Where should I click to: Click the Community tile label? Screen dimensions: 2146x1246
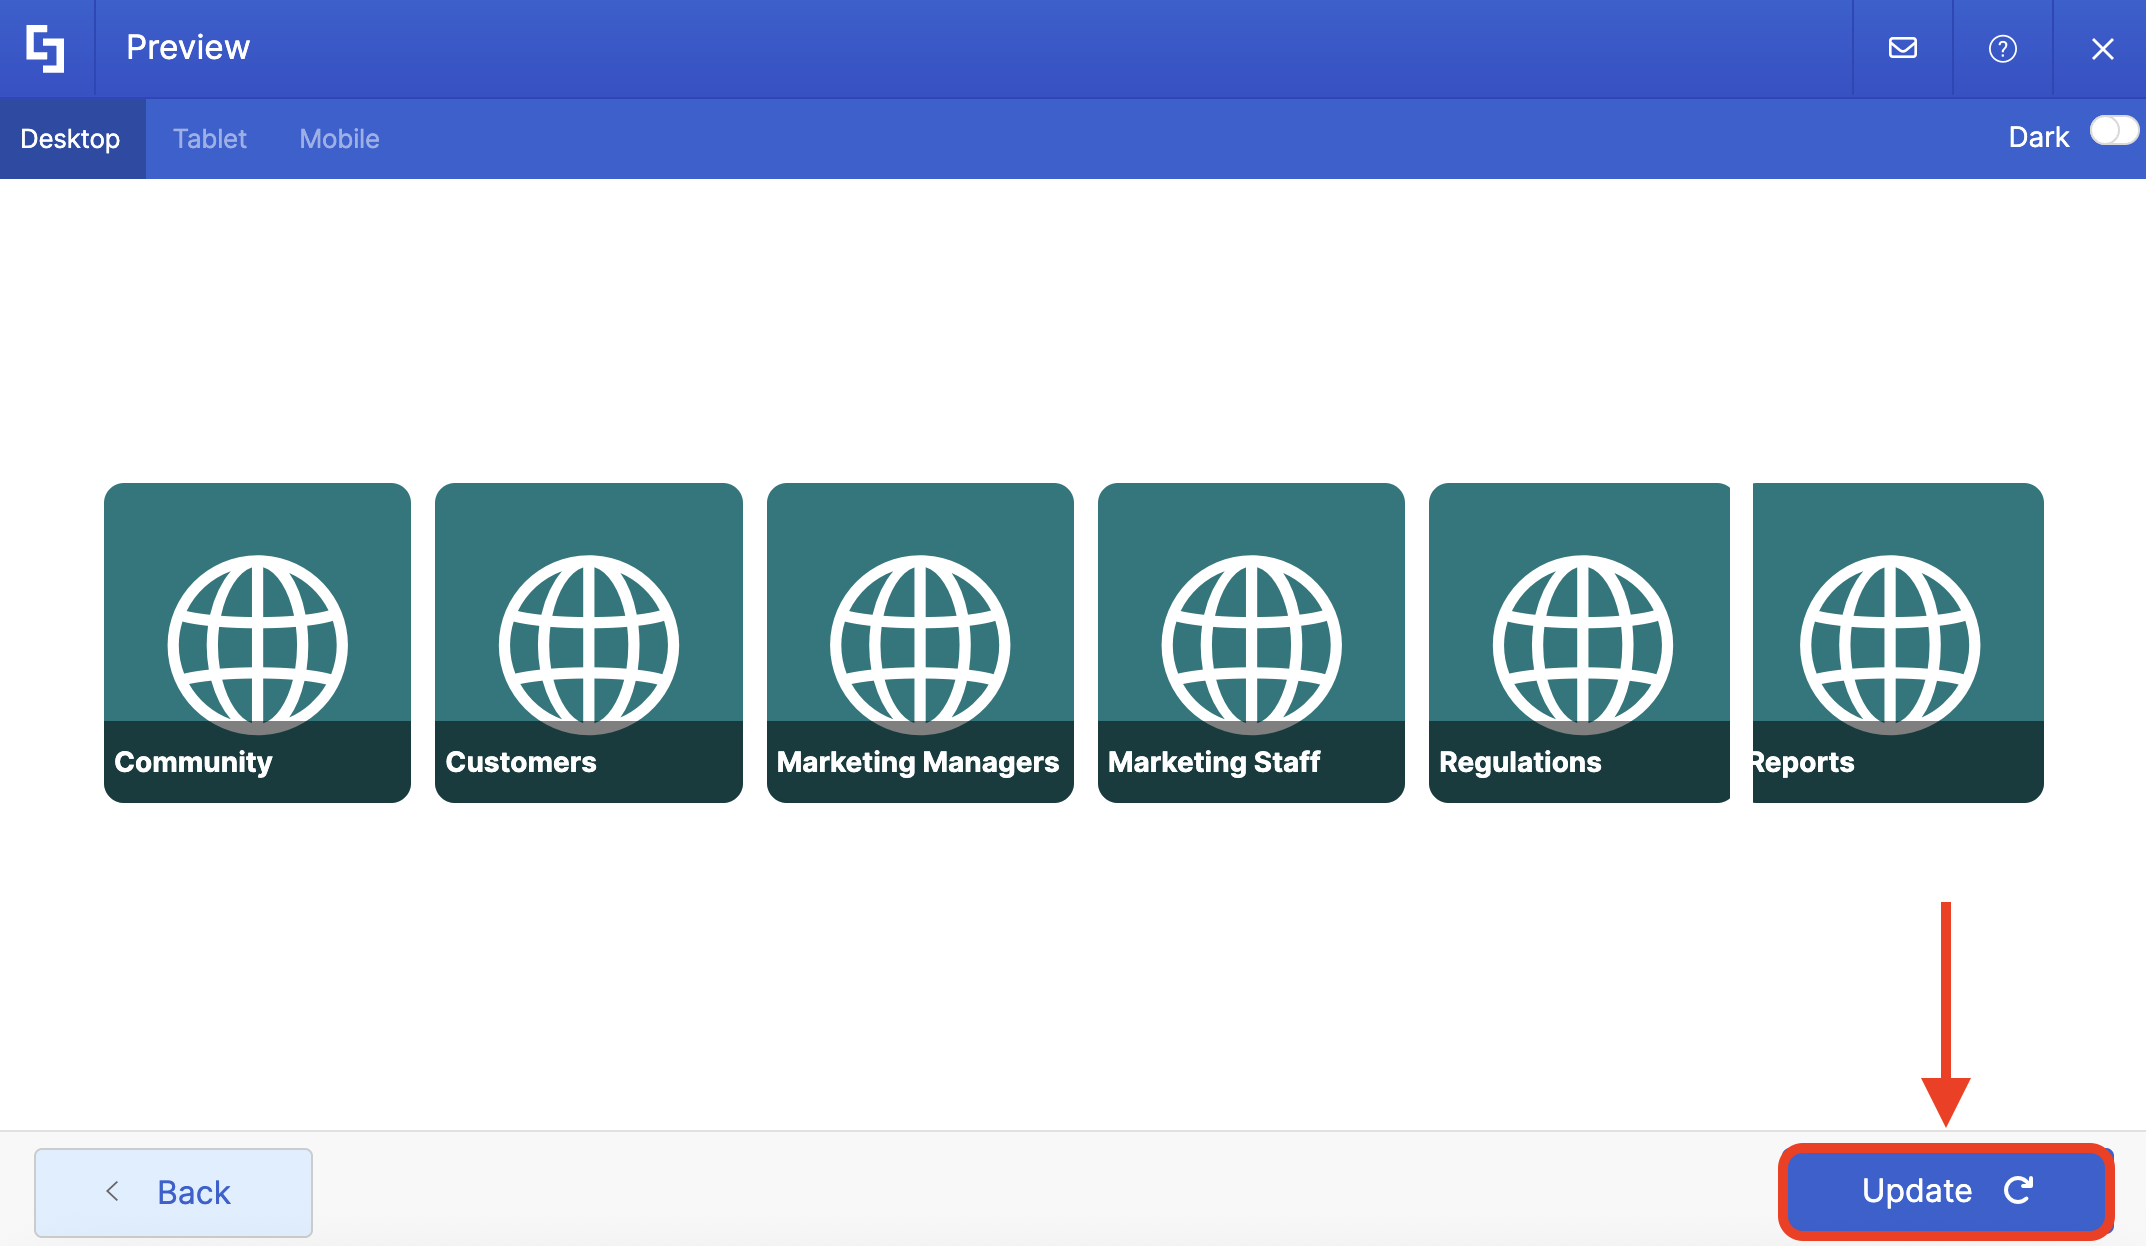(193, 762)
